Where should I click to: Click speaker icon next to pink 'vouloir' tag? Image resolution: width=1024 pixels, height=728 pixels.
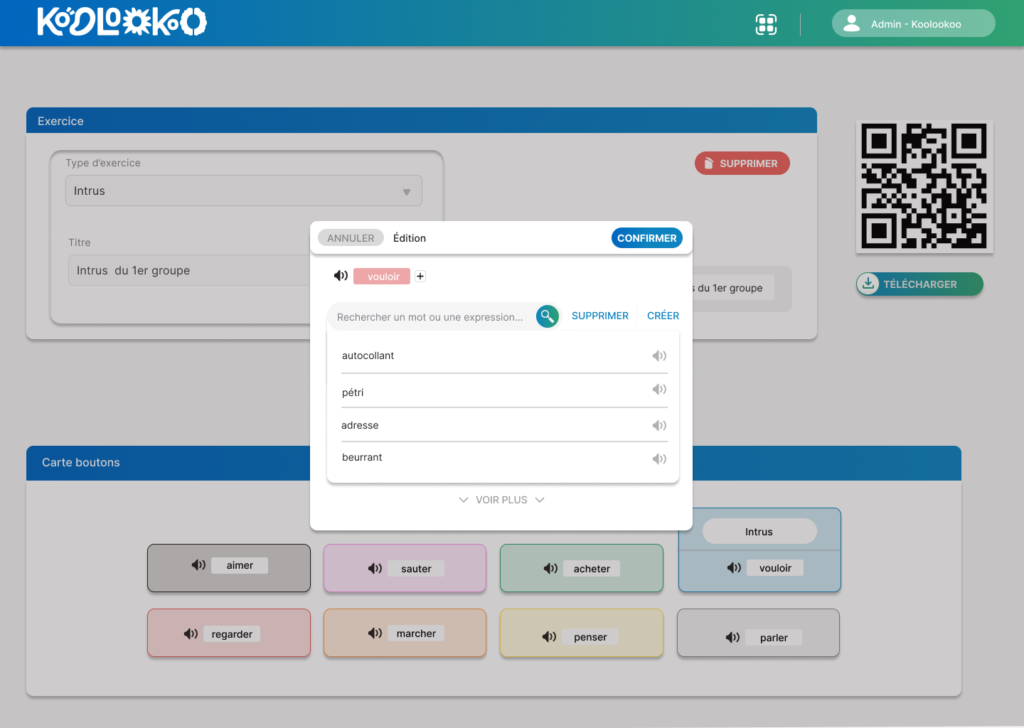coord(341,276)
